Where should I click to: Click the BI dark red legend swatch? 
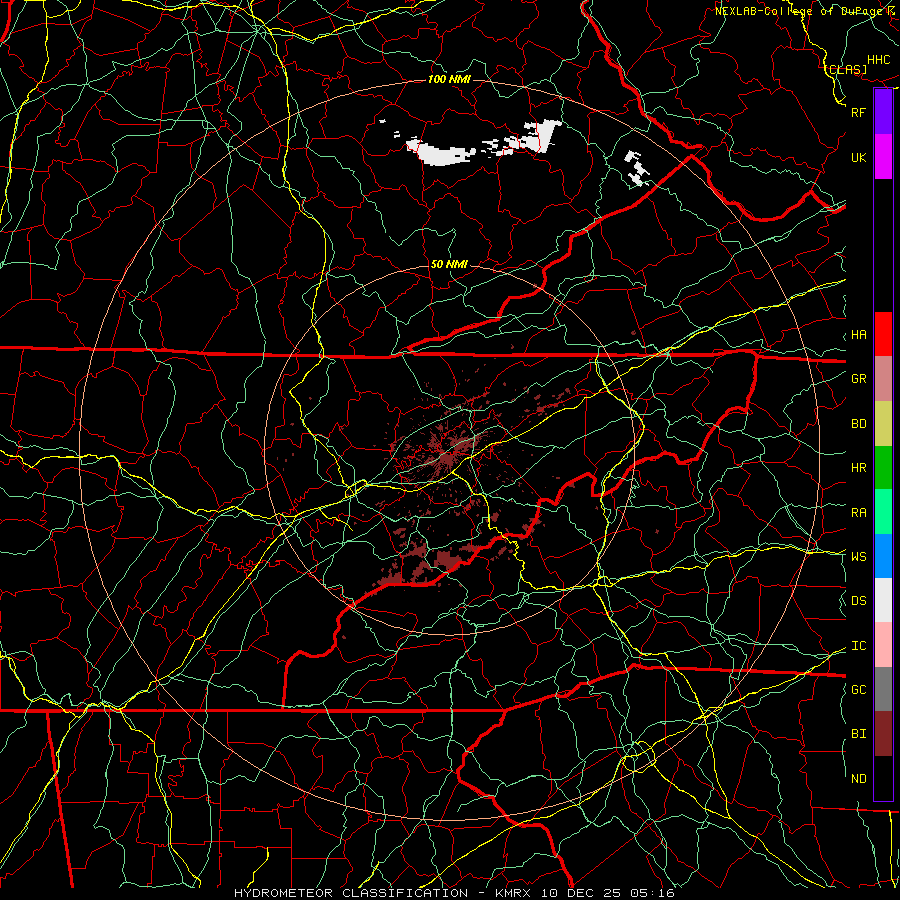coord(883,734)
